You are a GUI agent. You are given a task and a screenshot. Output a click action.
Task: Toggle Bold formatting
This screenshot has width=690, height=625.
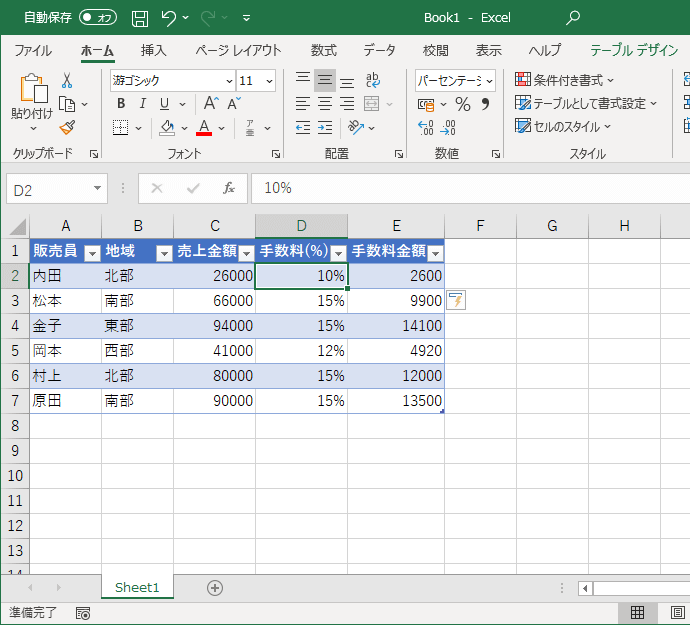coord(121,104)
